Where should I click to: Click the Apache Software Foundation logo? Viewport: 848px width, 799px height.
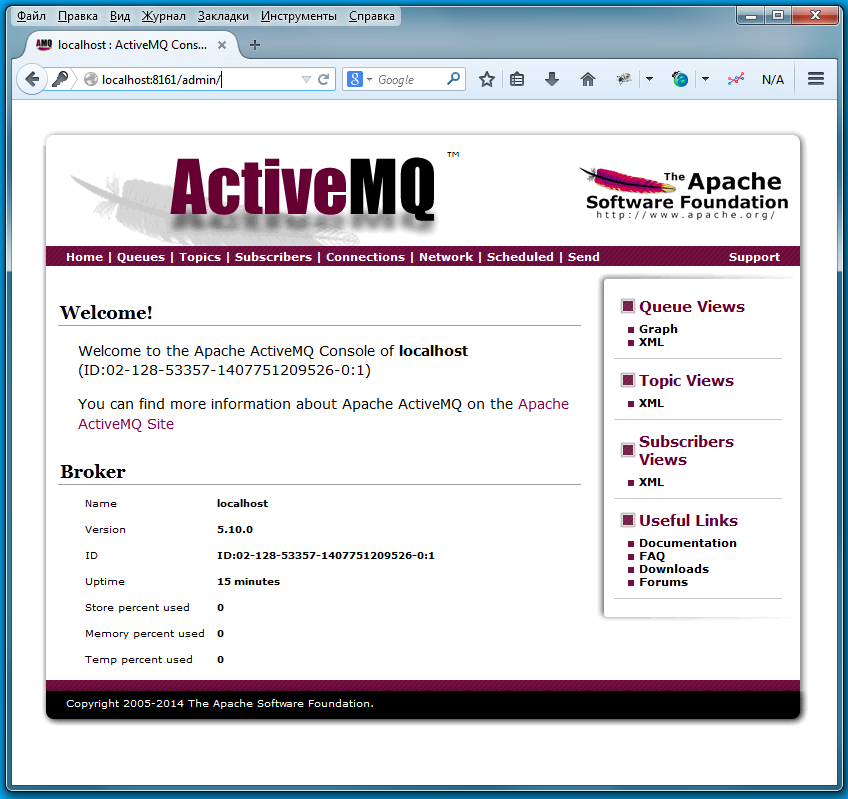(x=686, y=193)
